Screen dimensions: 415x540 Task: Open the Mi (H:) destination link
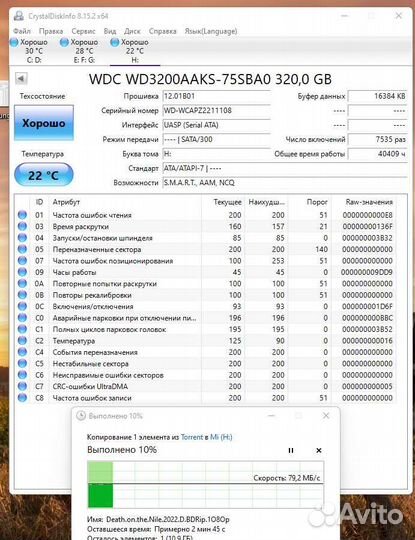[x=221, y=437]
